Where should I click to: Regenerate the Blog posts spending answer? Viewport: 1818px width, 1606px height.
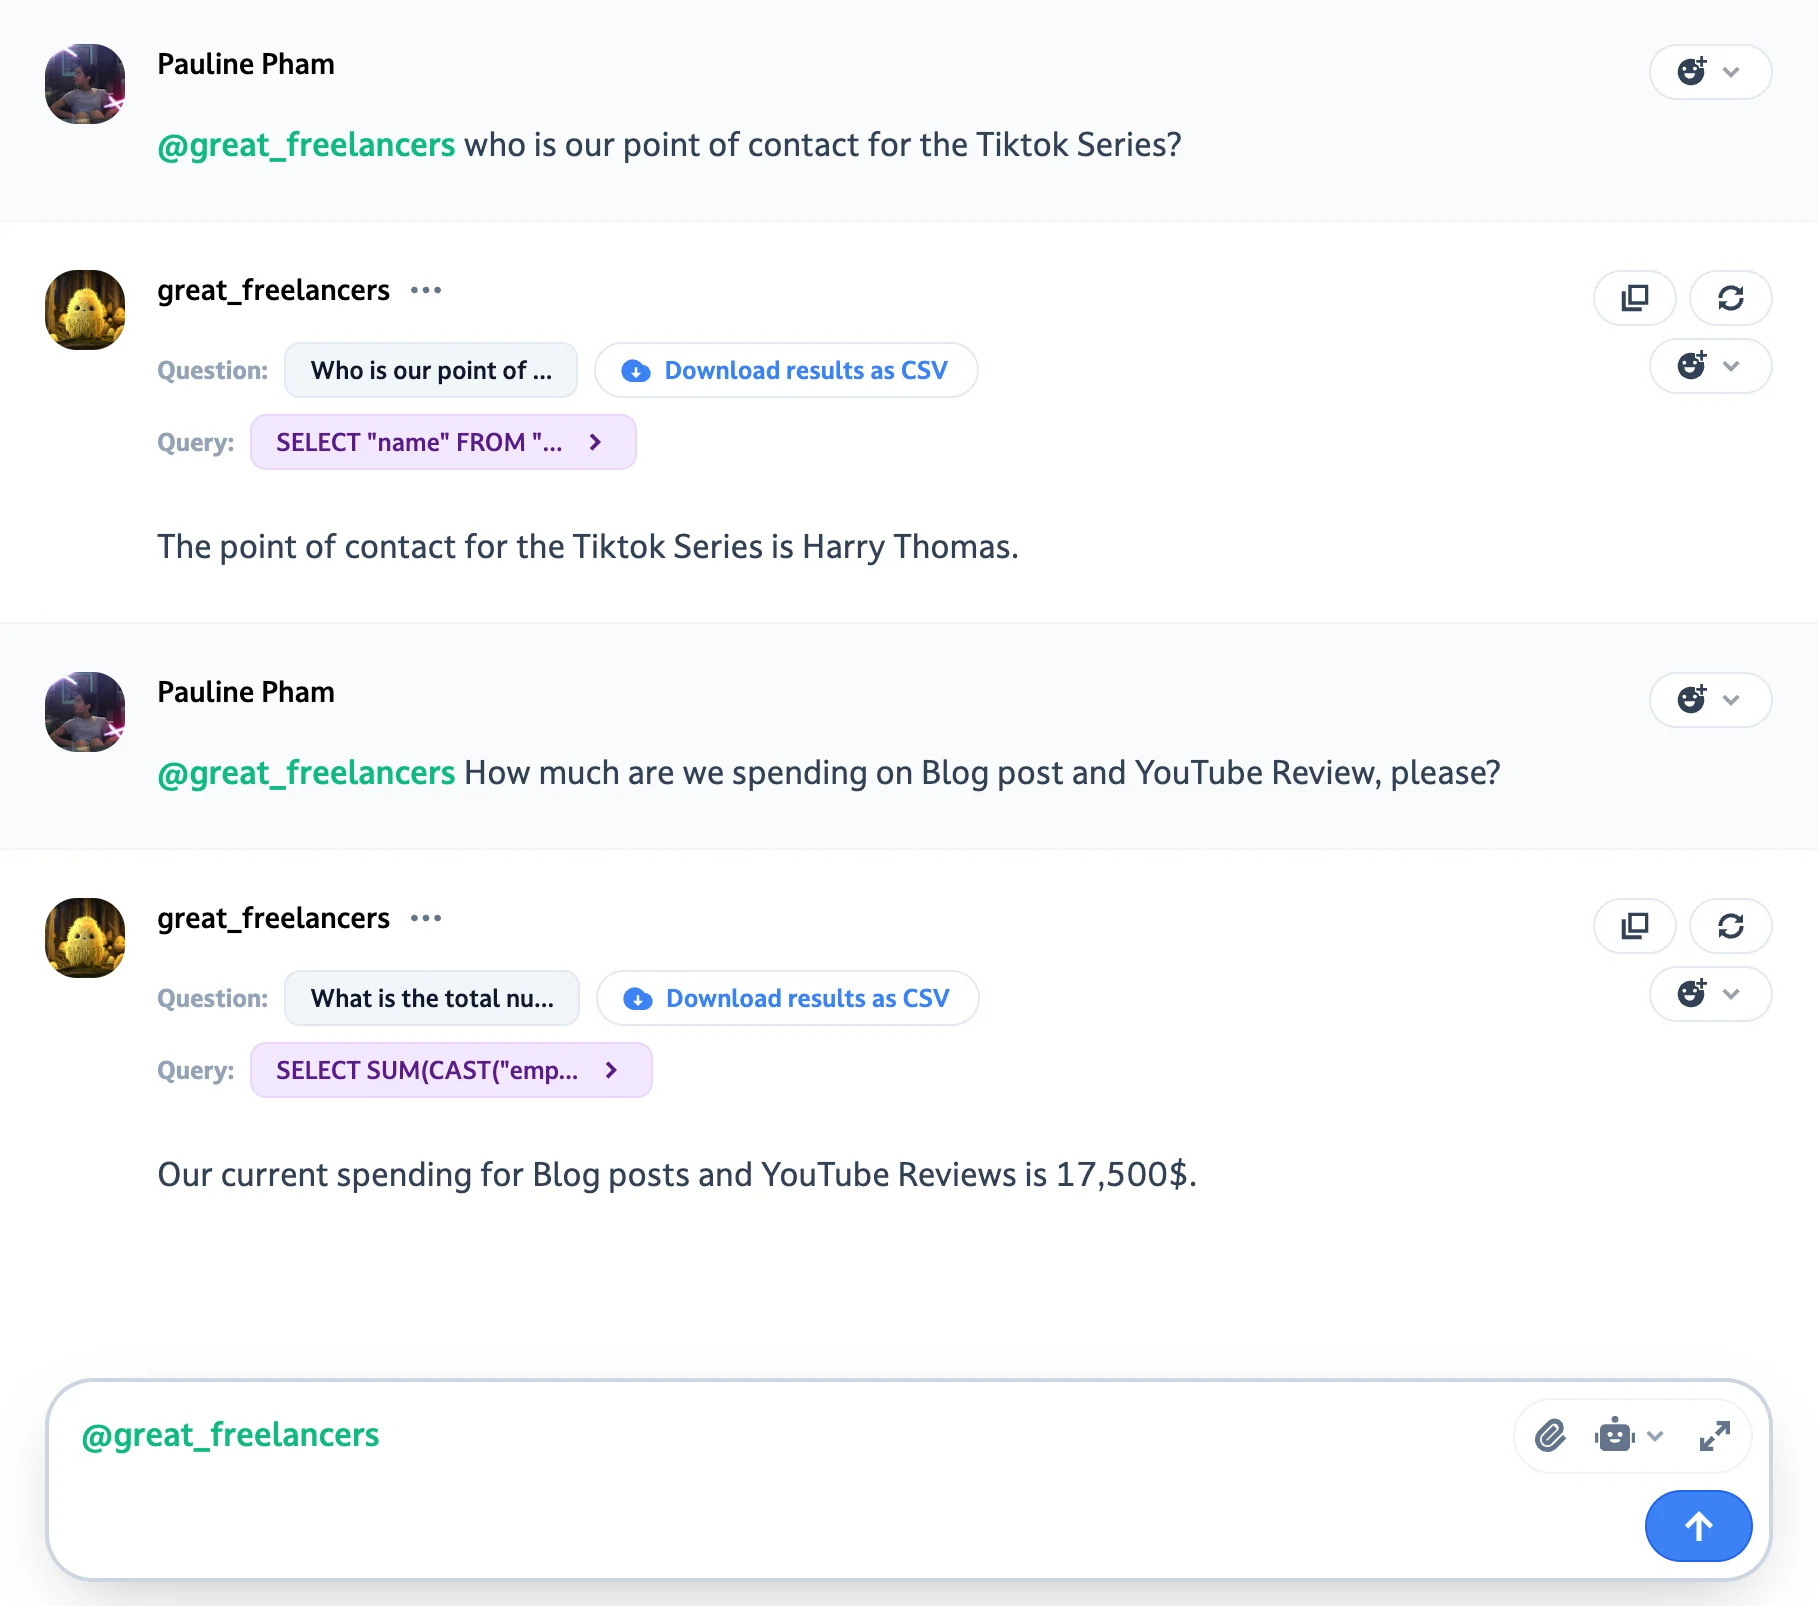pyautogui.click(x=1730, y=926)
